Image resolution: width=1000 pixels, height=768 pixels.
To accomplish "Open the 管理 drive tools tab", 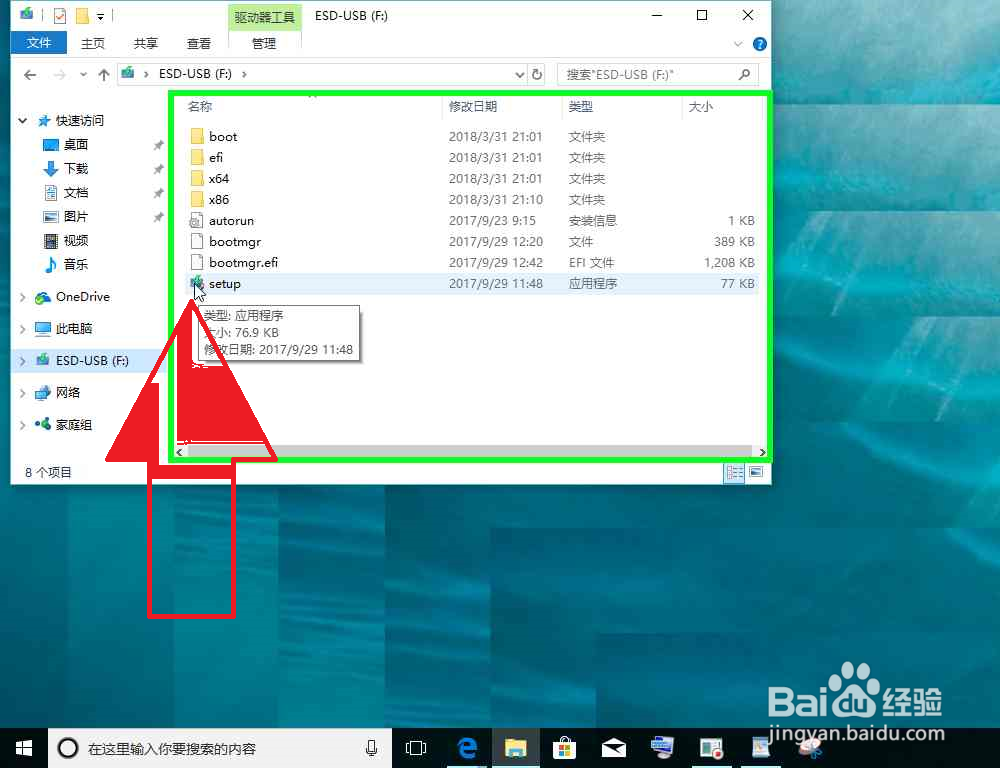I will click(264, 43).
